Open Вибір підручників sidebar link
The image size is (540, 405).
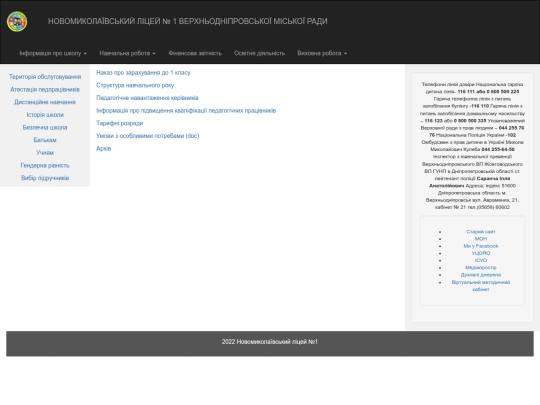45,178
